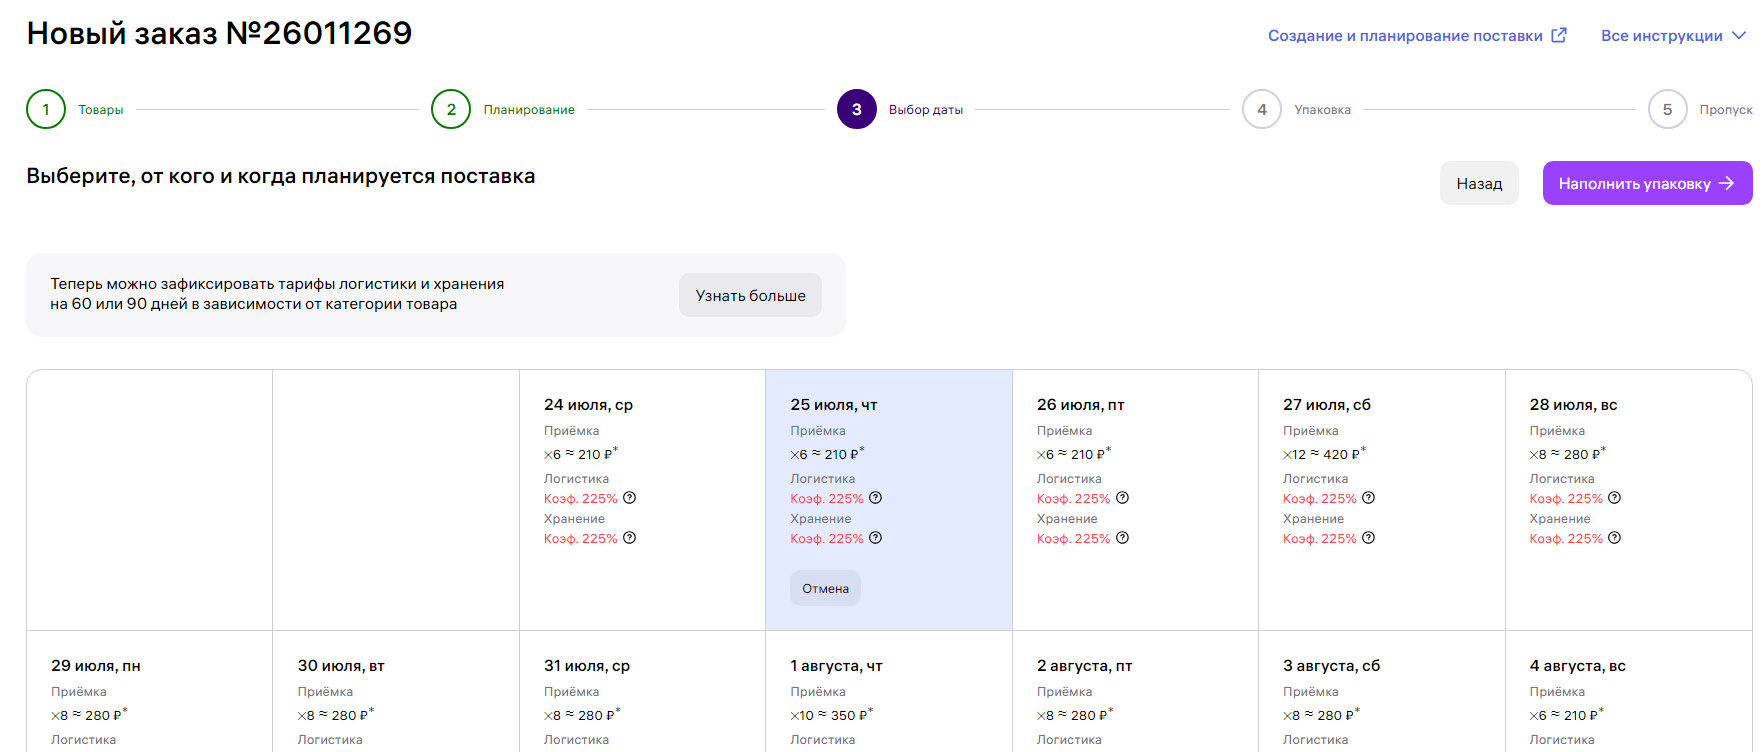
Task: Open logistics coefficient hint for 26 июля
Action: [x=1122, y=498]
